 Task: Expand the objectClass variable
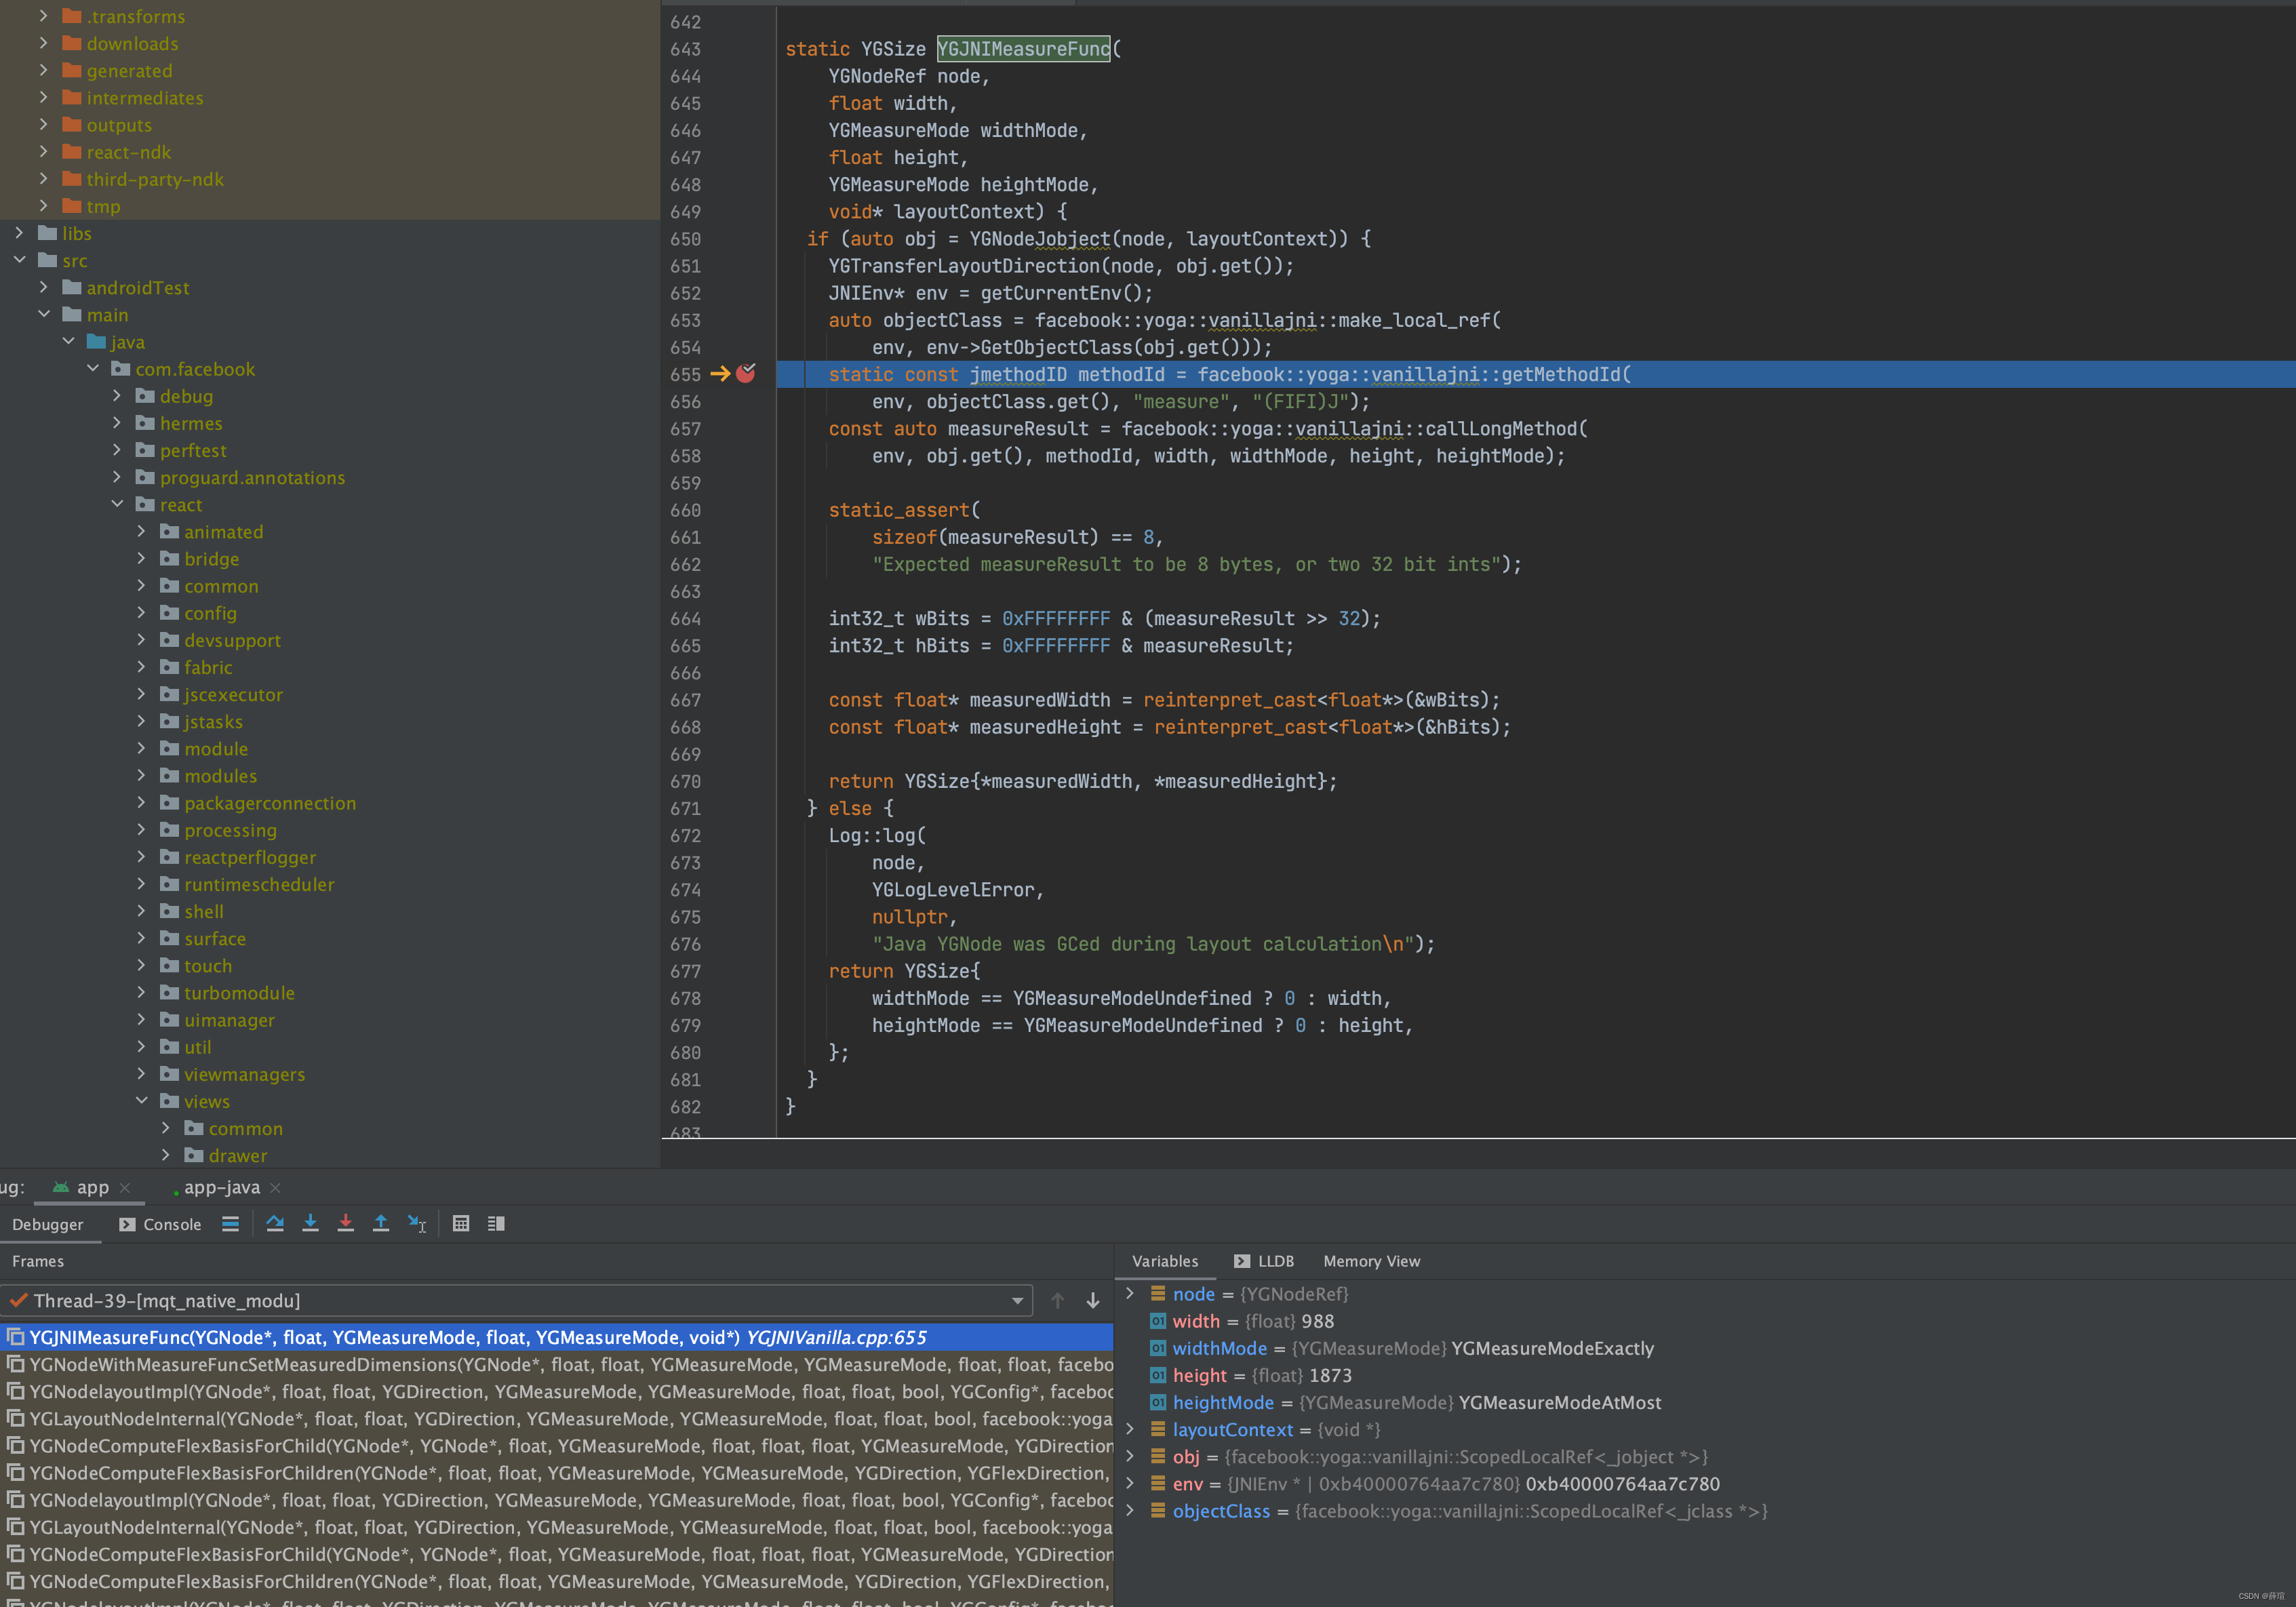tap(1131, 1511)
